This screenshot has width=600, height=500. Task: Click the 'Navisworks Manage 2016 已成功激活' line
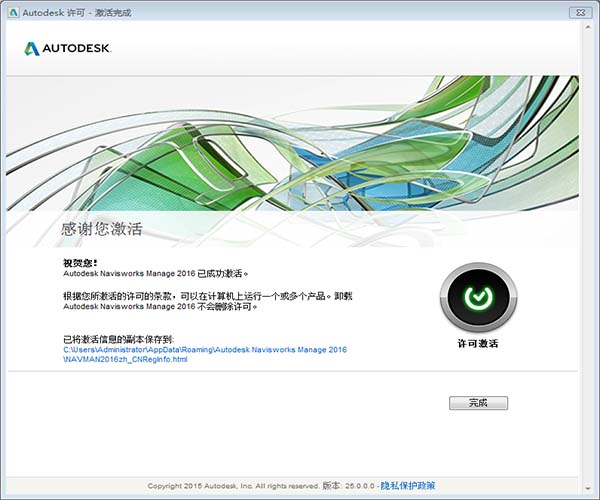tap(154, 272)
